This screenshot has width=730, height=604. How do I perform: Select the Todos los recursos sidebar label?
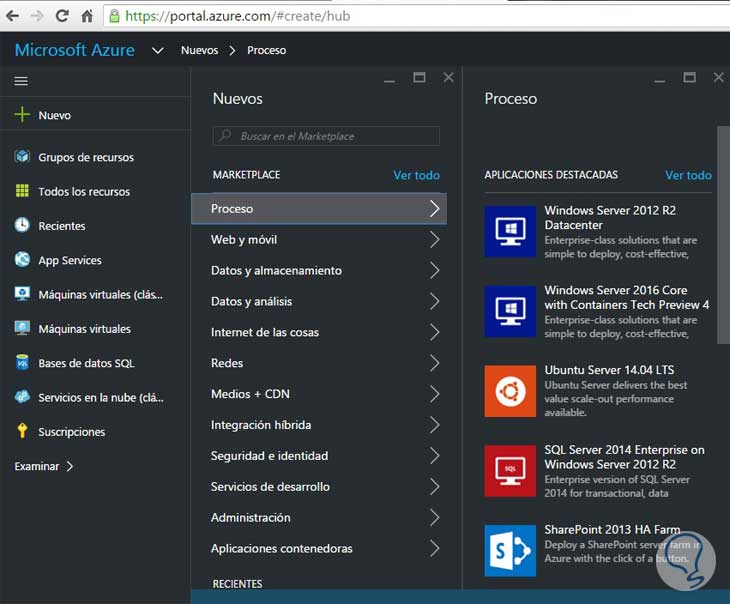click(x=84, y=191)
